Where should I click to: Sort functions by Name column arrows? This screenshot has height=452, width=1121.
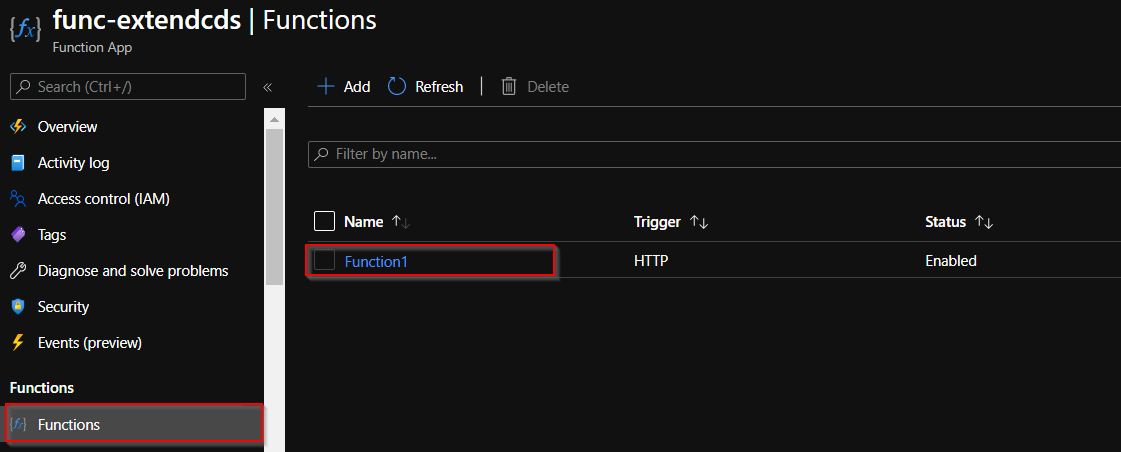pyautogui.click(x=401, y=222)
